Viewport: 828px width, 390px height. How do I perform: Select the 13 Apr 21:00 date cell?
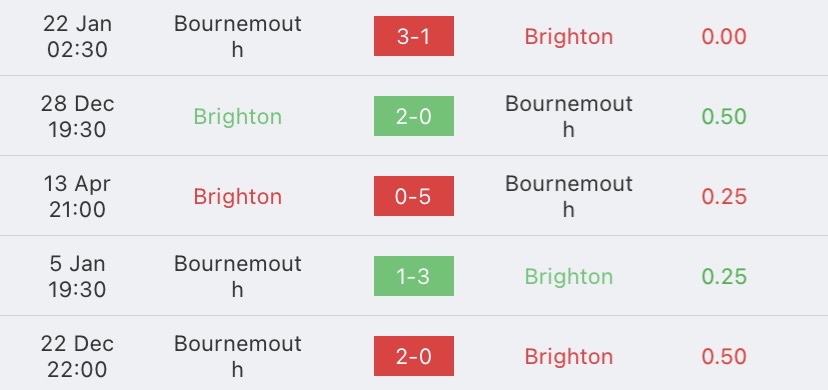click(77, 197)
